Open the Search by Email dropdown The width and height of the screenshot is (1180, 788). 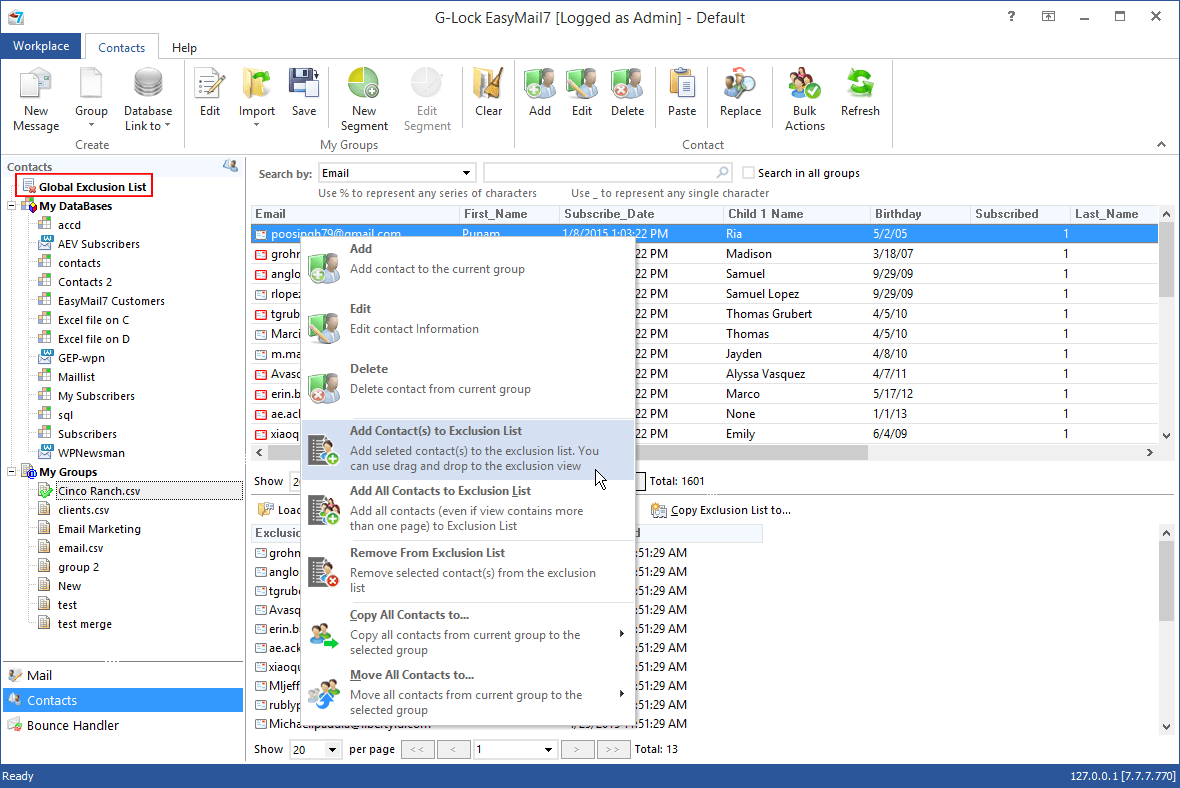(x=468, y=172)
